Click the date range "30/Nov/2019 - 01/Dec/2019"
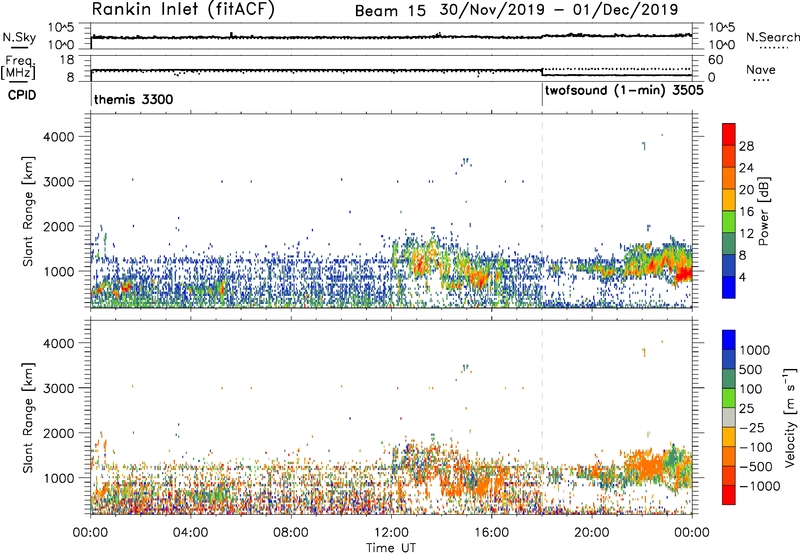The image size is (800, 554). [559, 10]
